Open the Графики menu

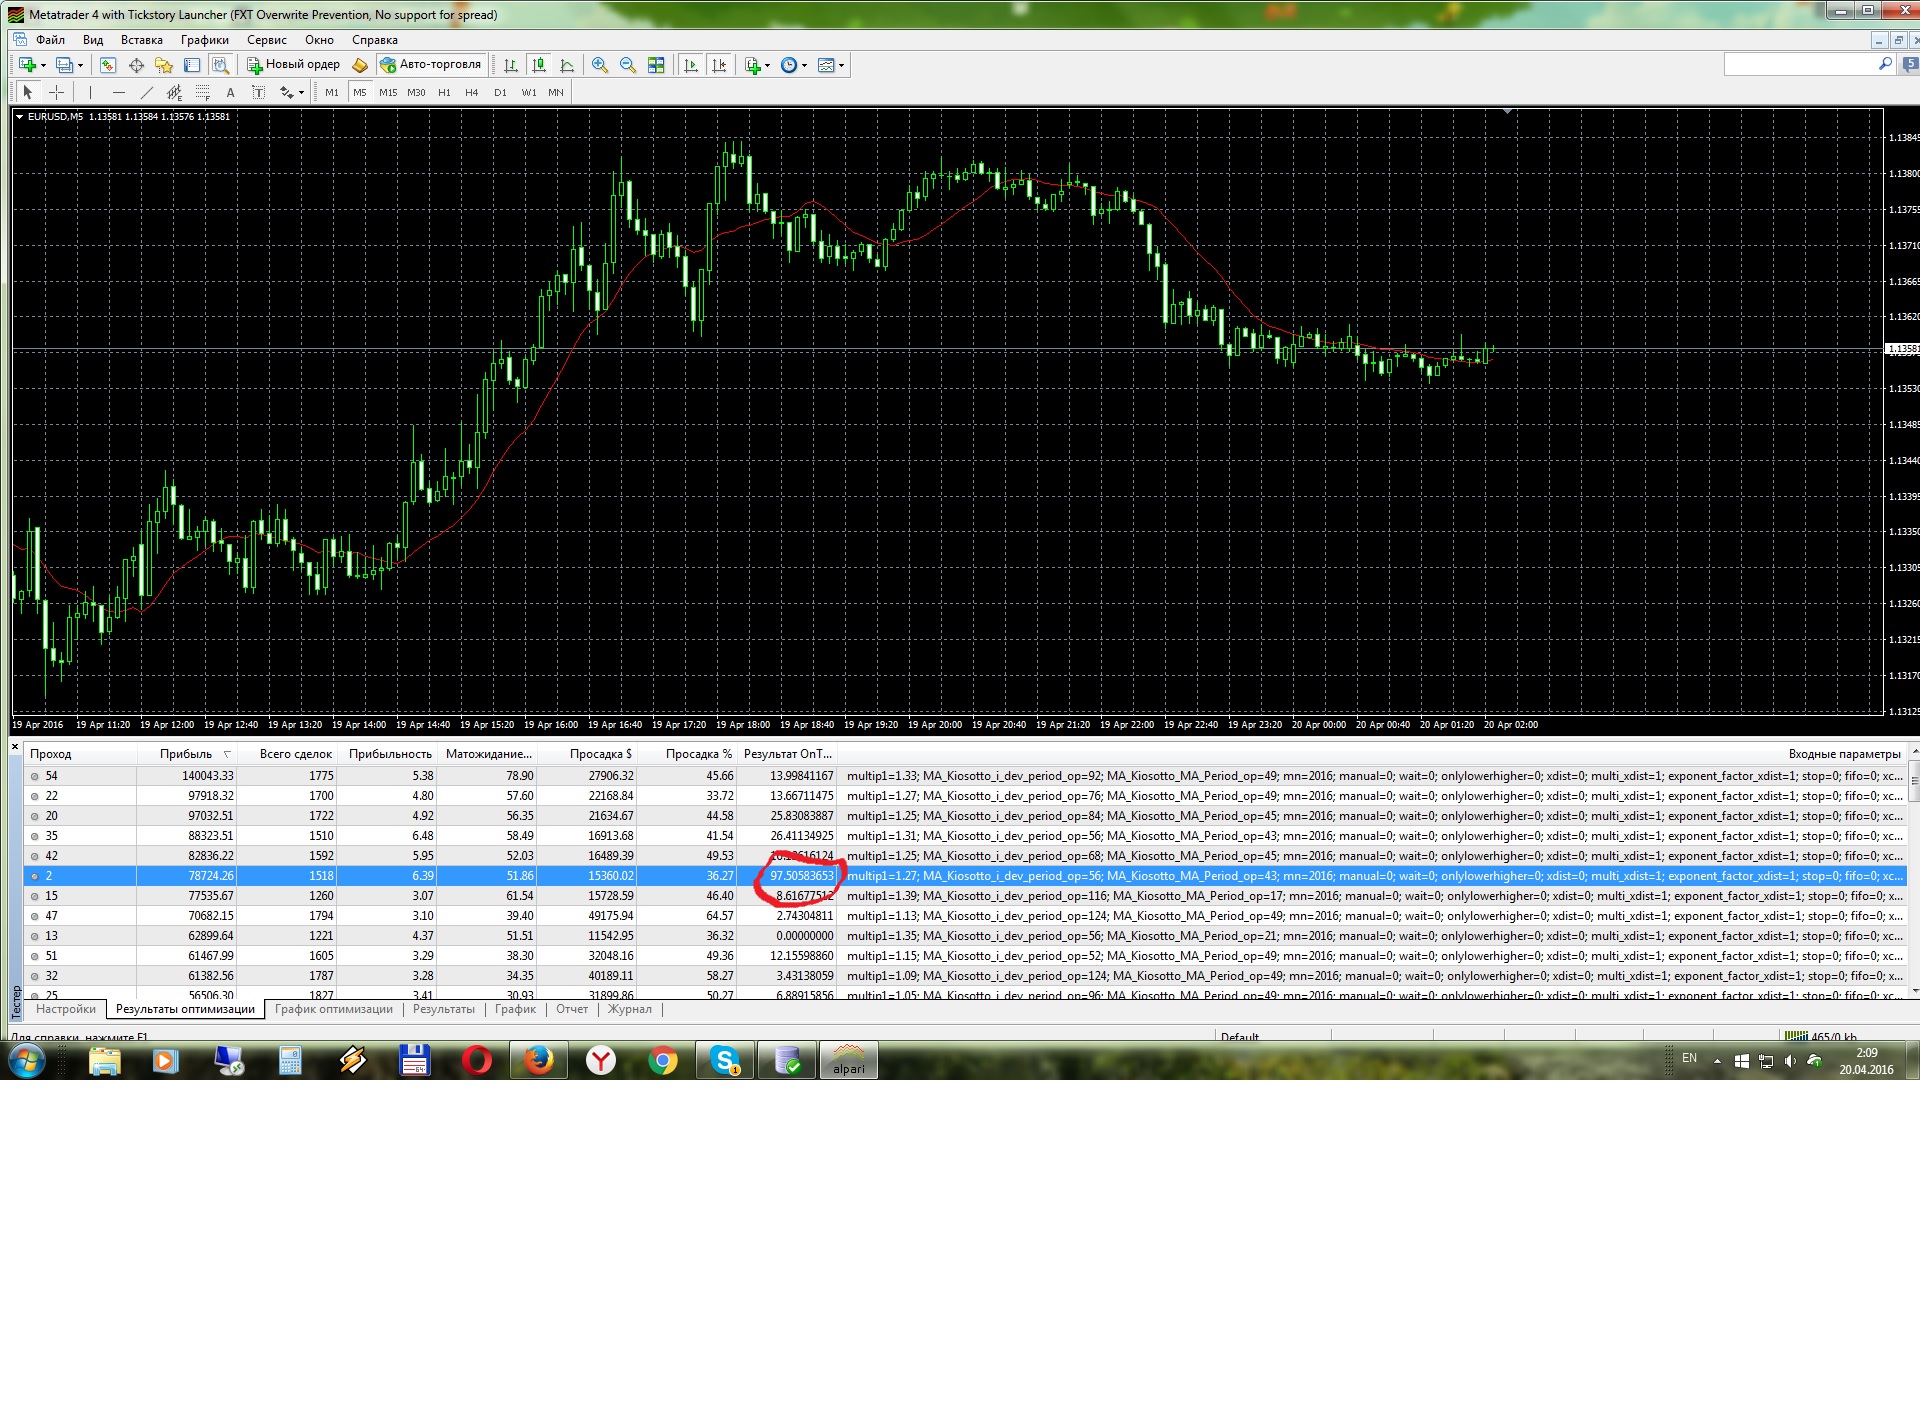[204, 40]
